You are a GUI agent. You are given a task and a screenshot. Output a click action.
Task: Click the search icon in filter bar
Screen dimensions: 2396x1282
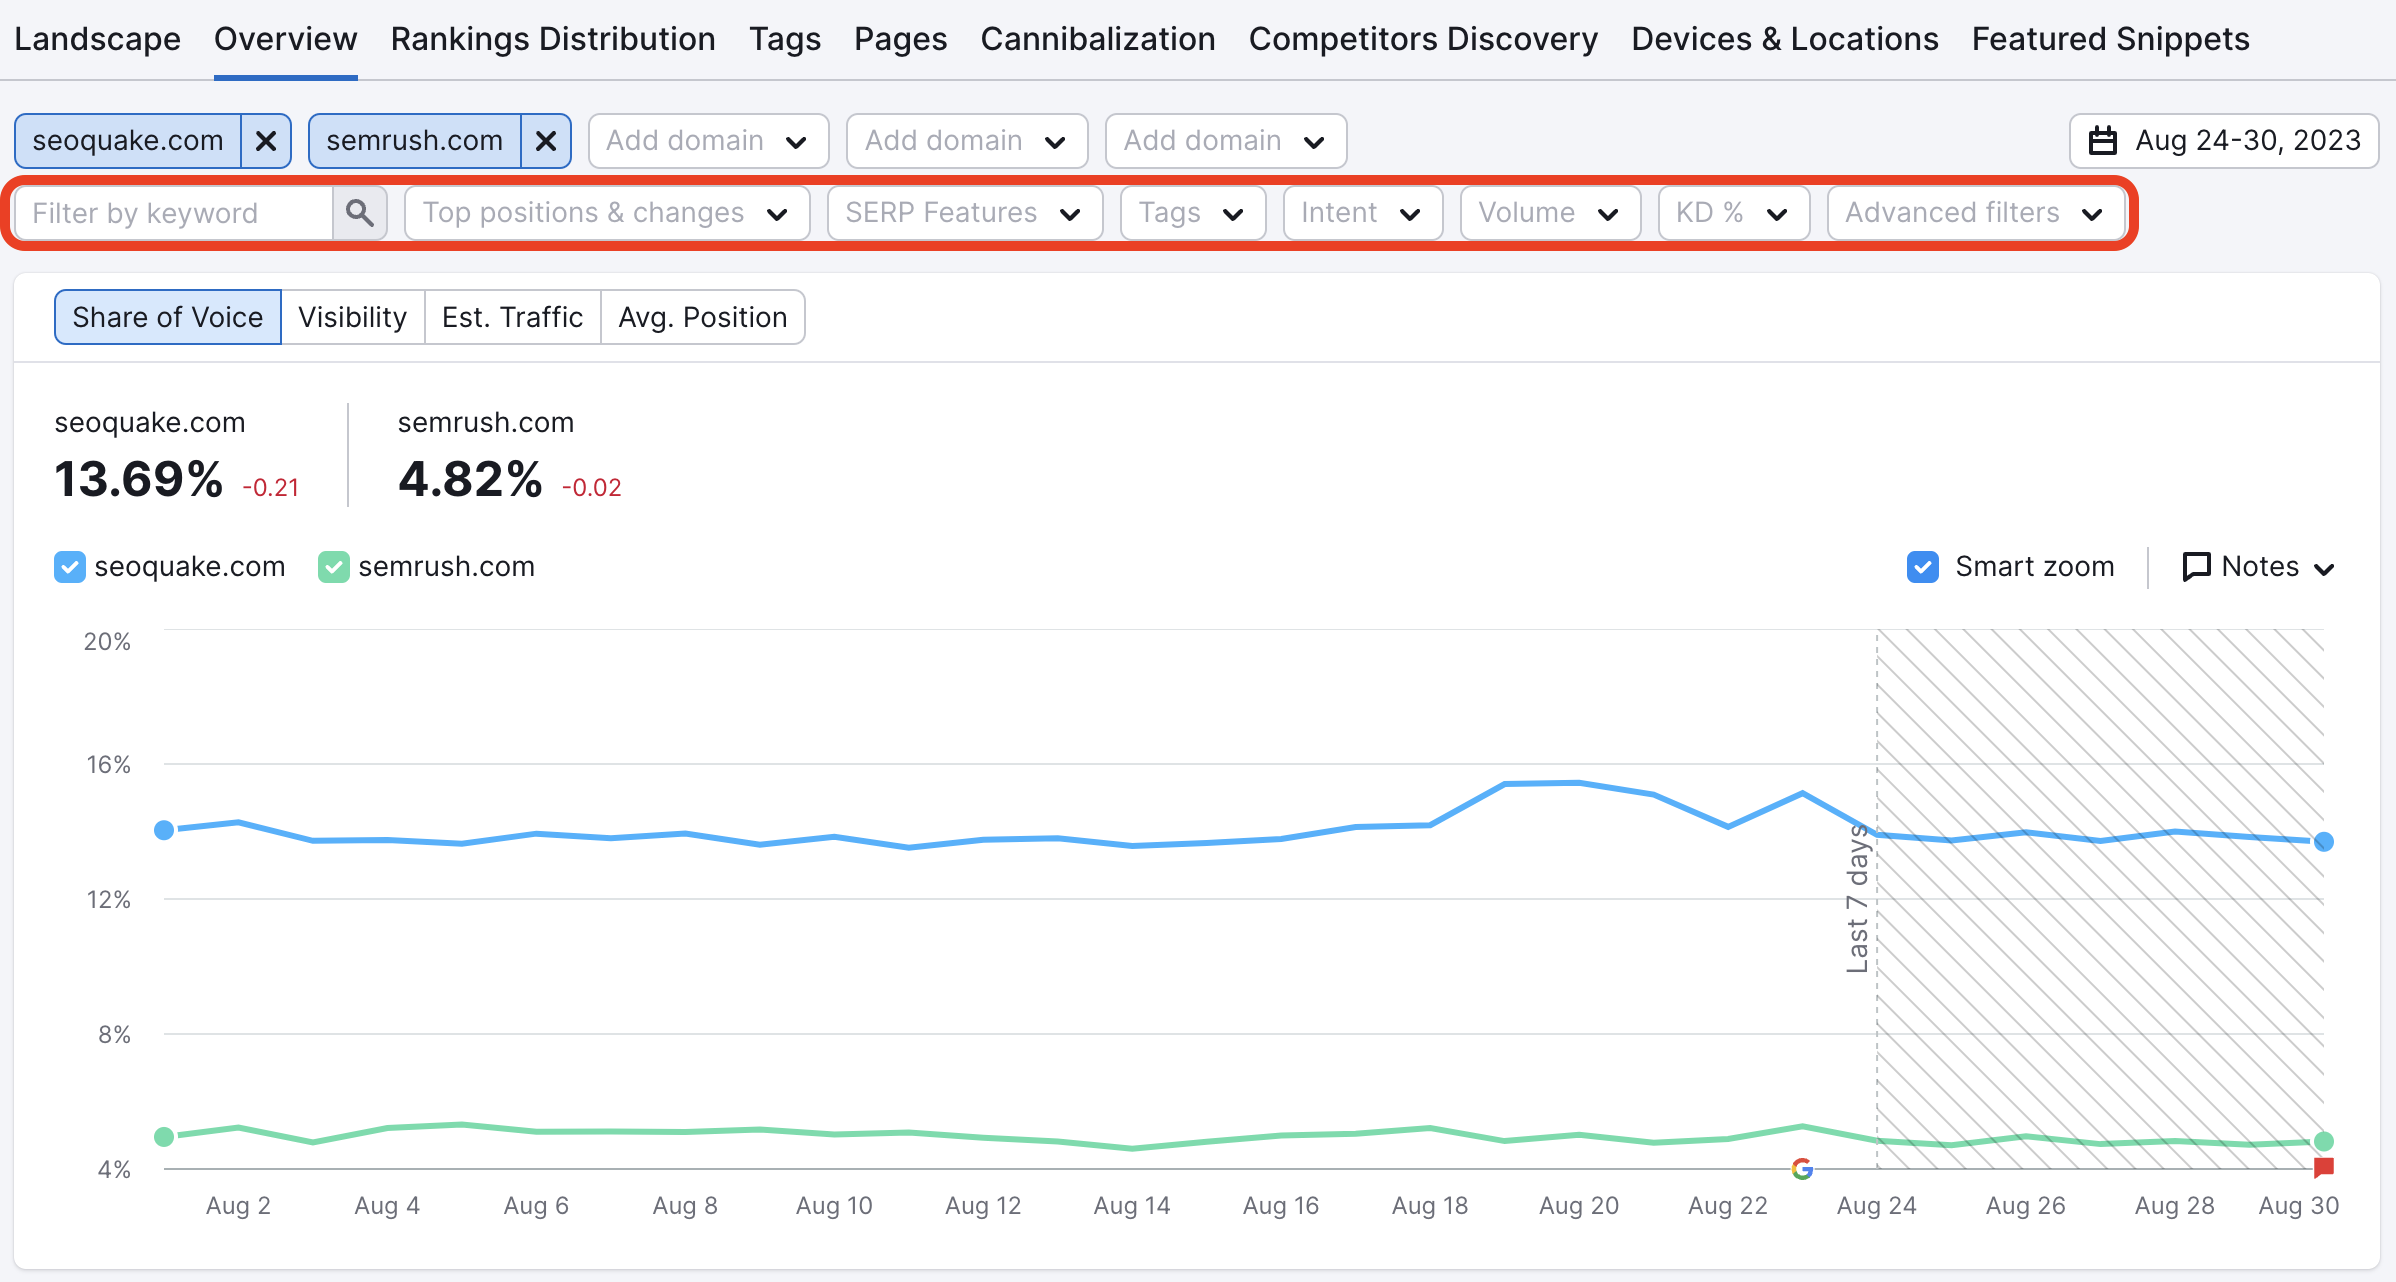coord(355,212)
